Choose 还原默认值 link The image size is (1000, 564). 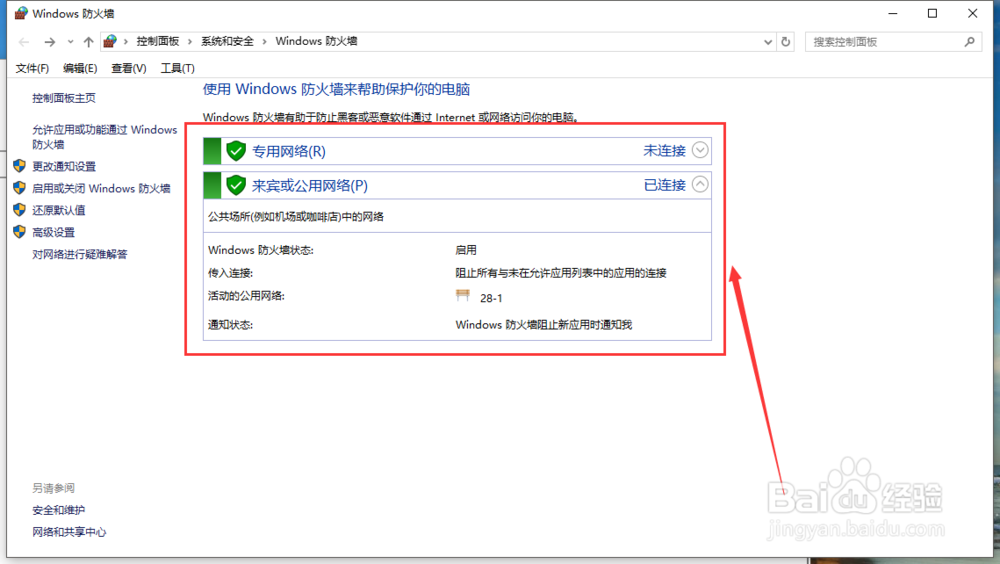(59, 211)
